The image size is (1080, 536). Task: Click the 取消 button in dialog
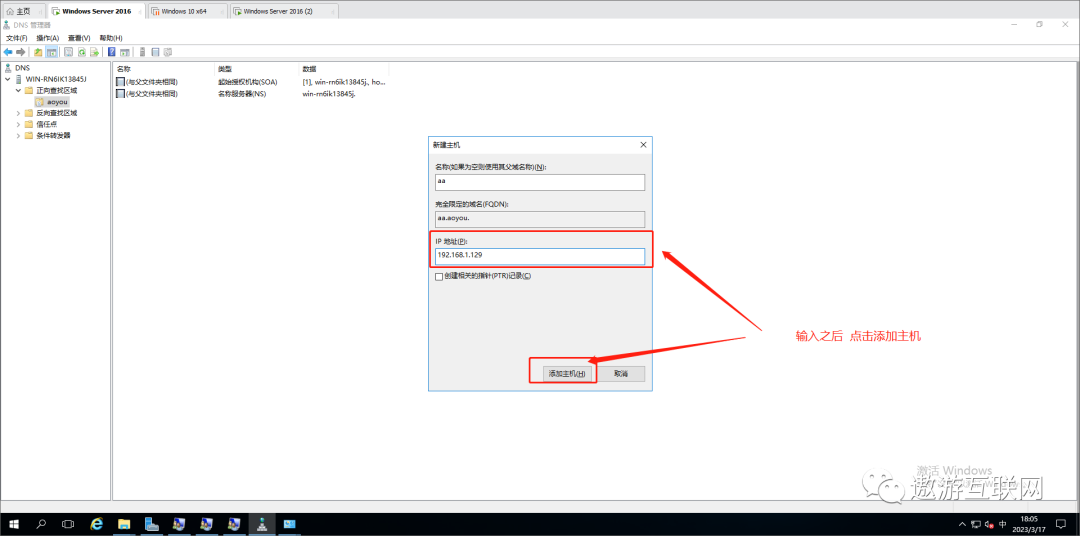coord(621,373)
